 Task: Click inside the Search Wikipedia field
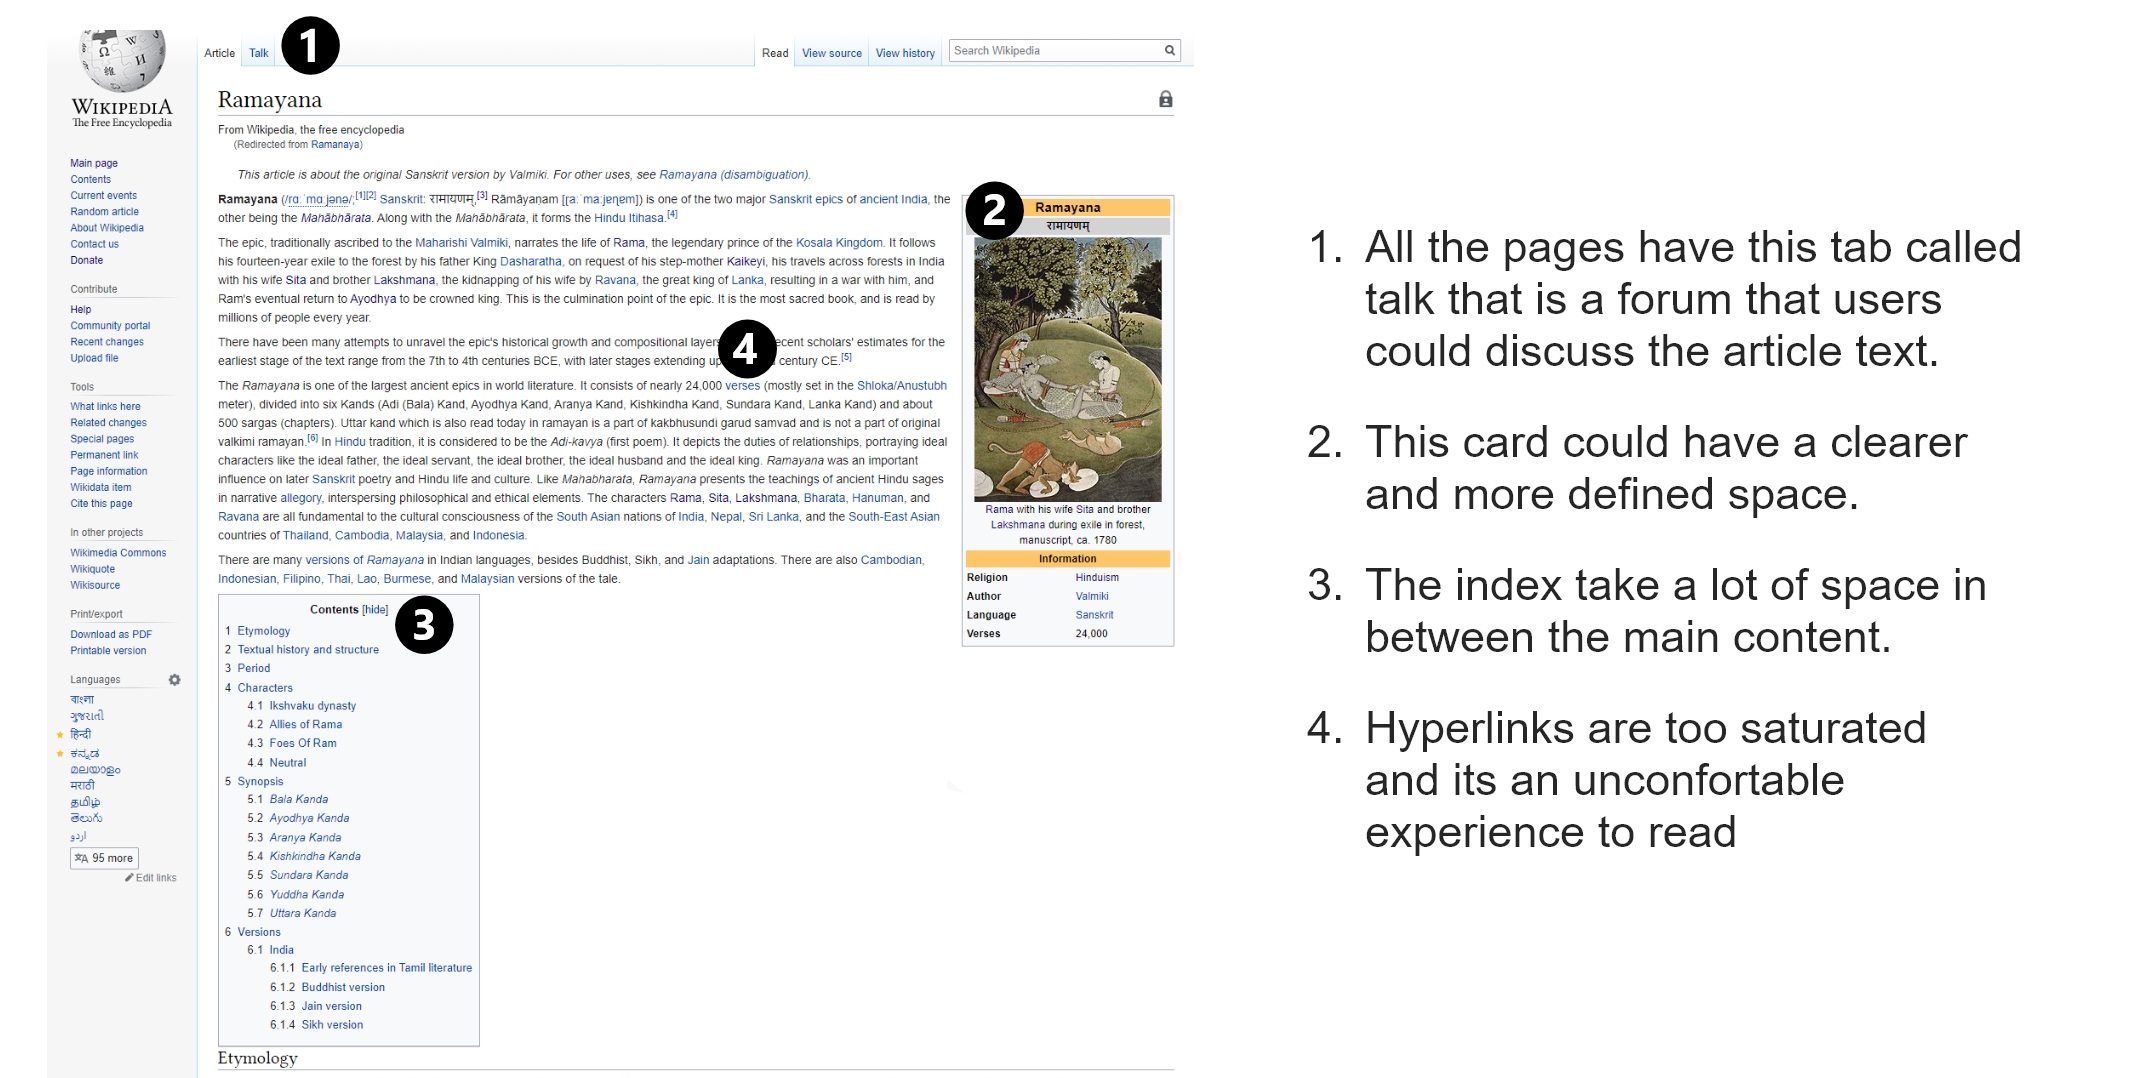point(1054,51)
